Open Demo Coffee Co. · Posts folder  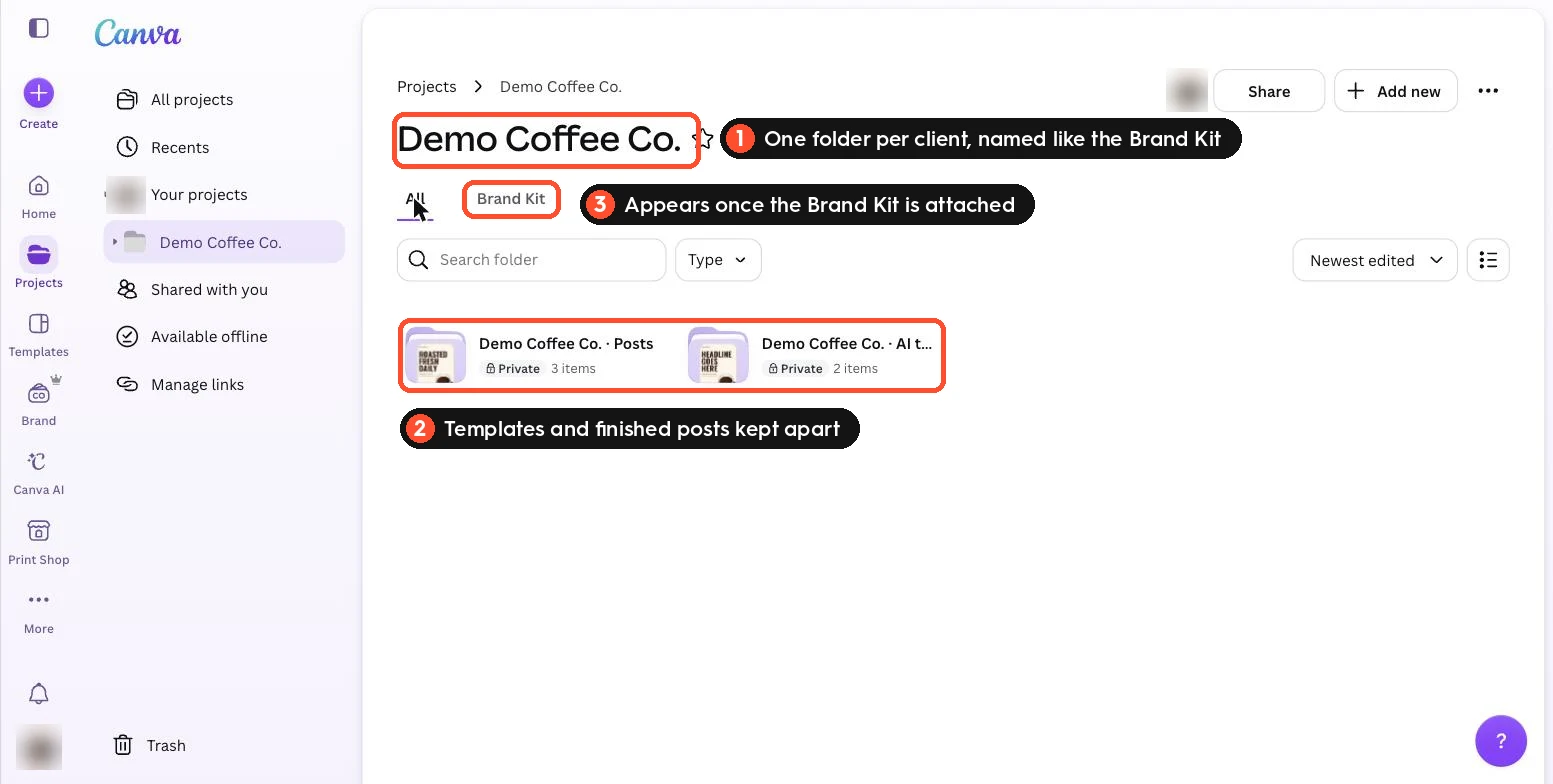coord(531,355)
